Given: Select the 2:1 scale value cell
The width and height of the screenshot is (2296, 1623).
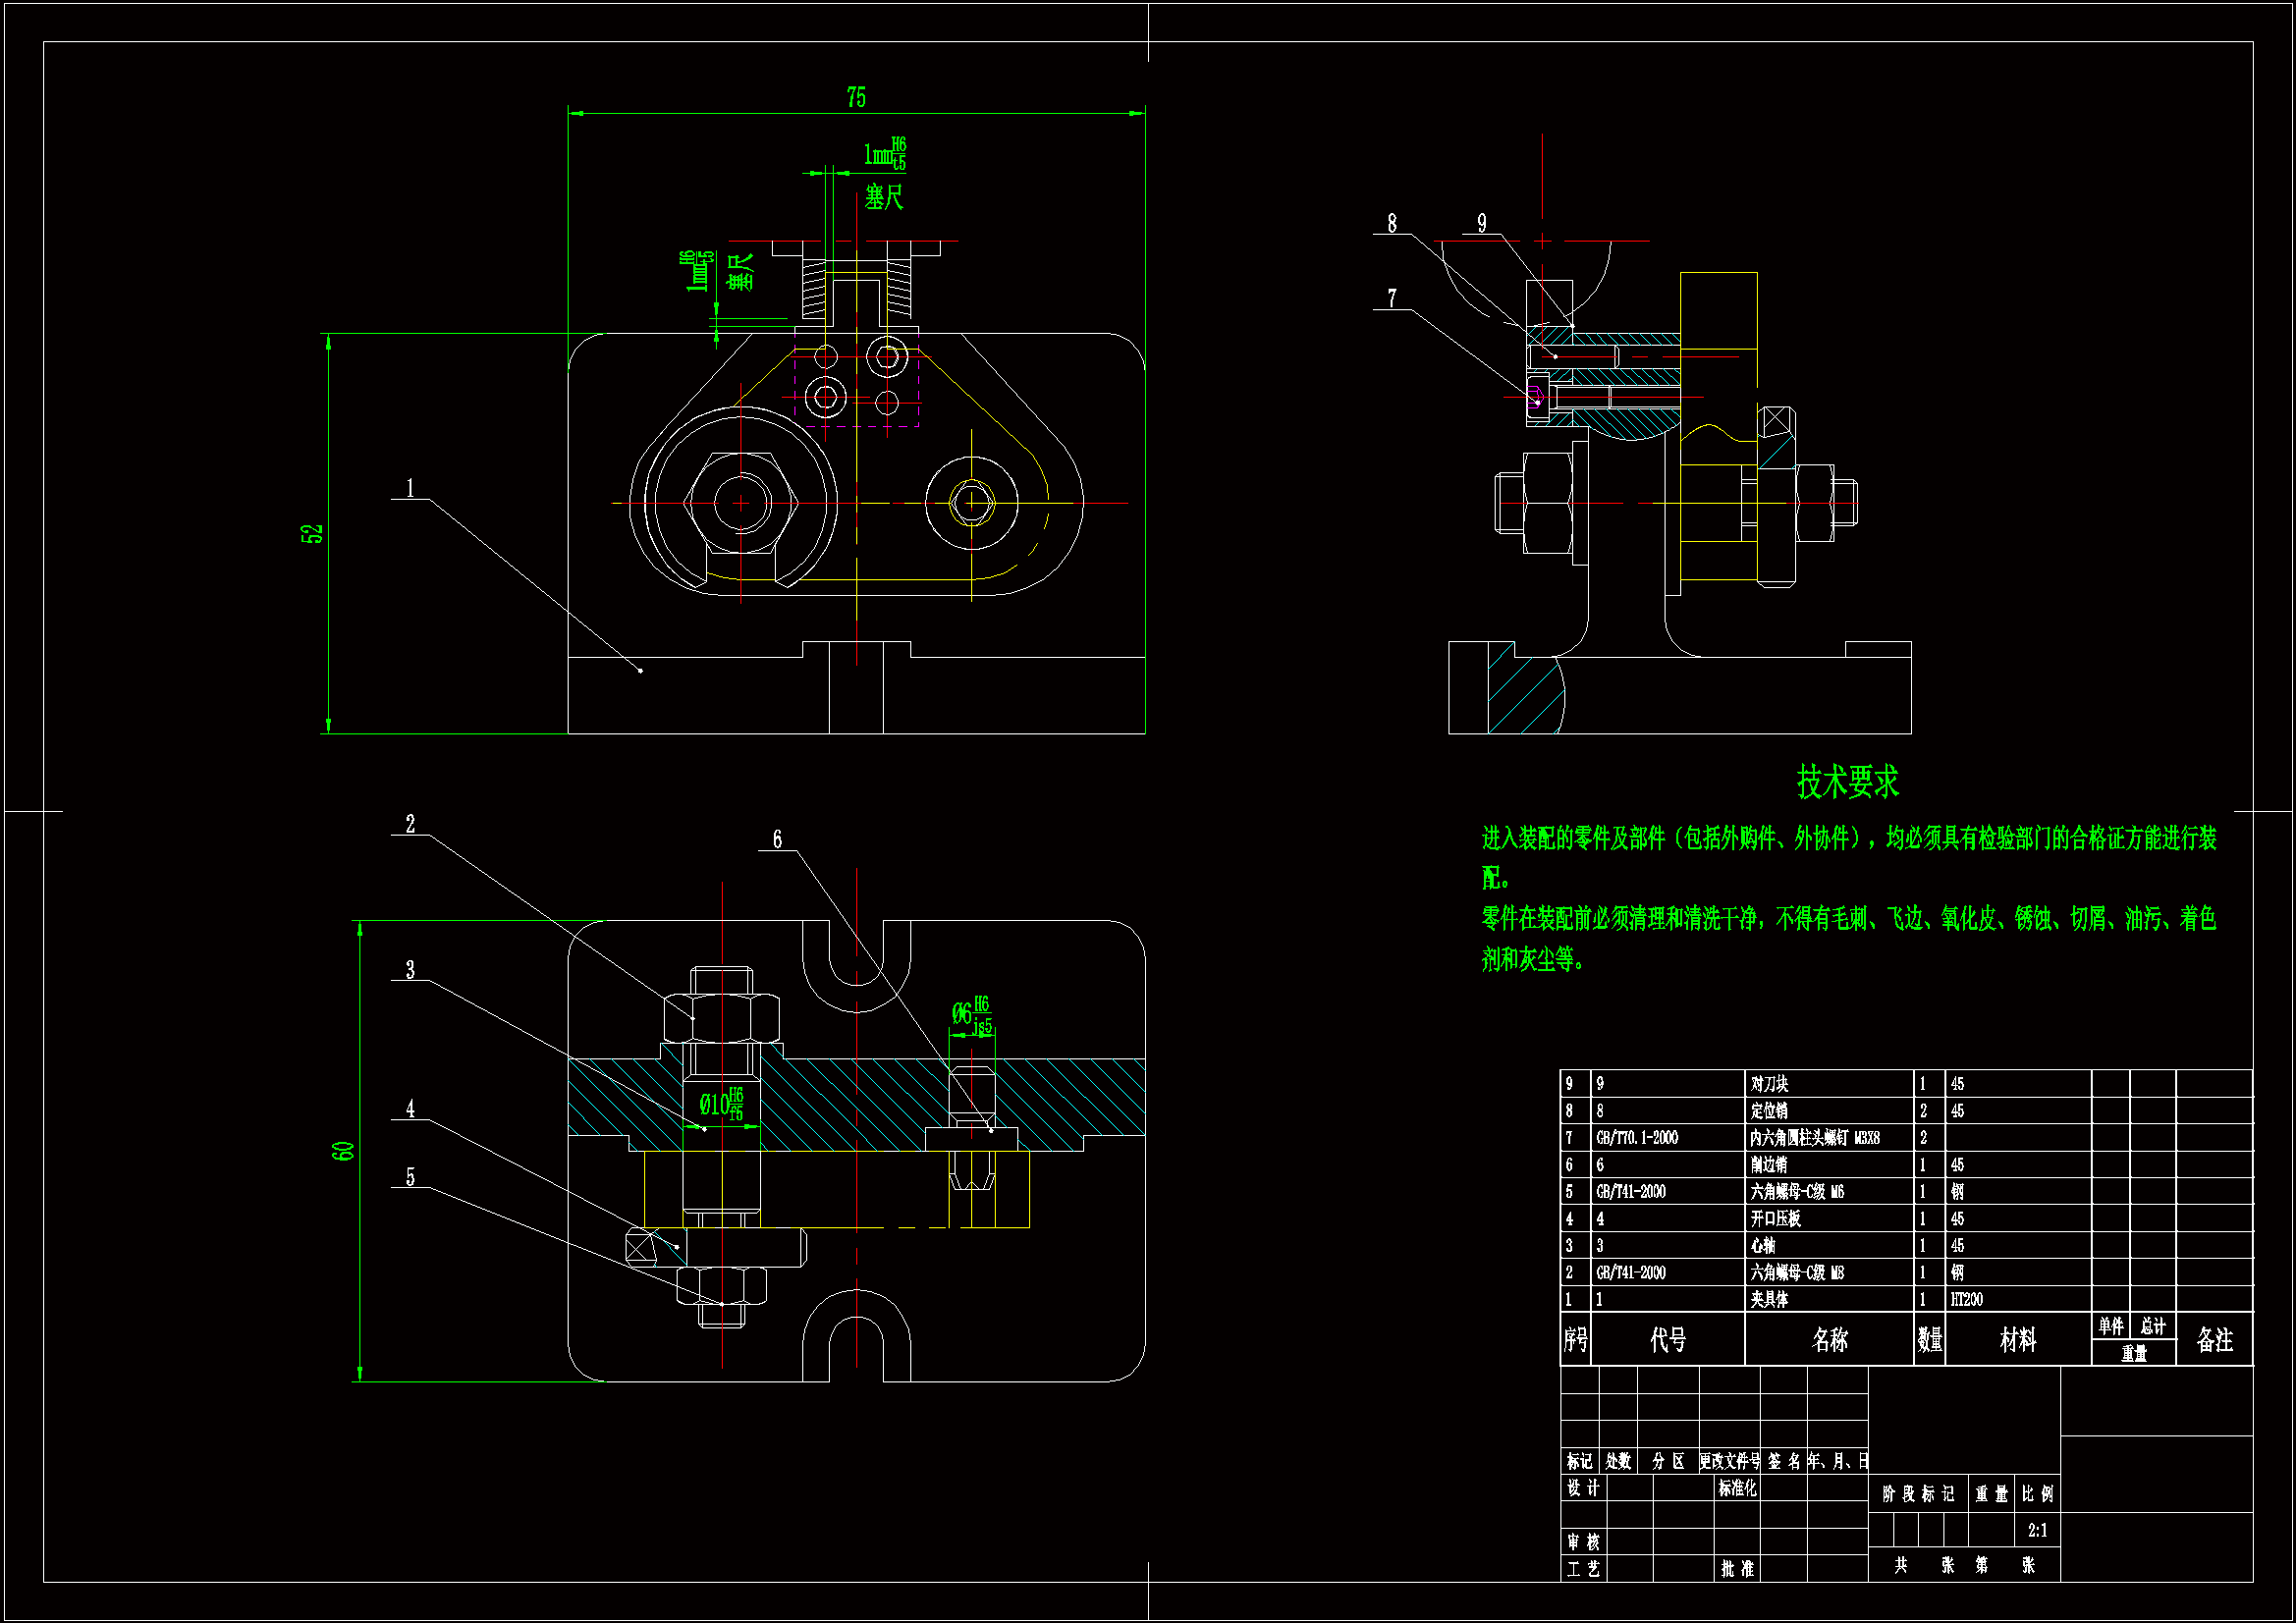Looking at the screenshot, I should [2037, 1530].
